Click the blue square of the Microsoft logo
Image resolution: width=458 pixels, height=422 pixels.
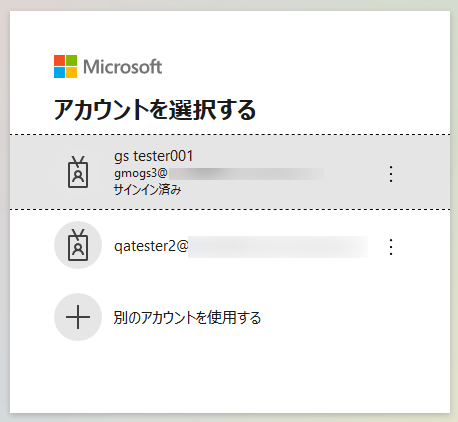(59, 73)
